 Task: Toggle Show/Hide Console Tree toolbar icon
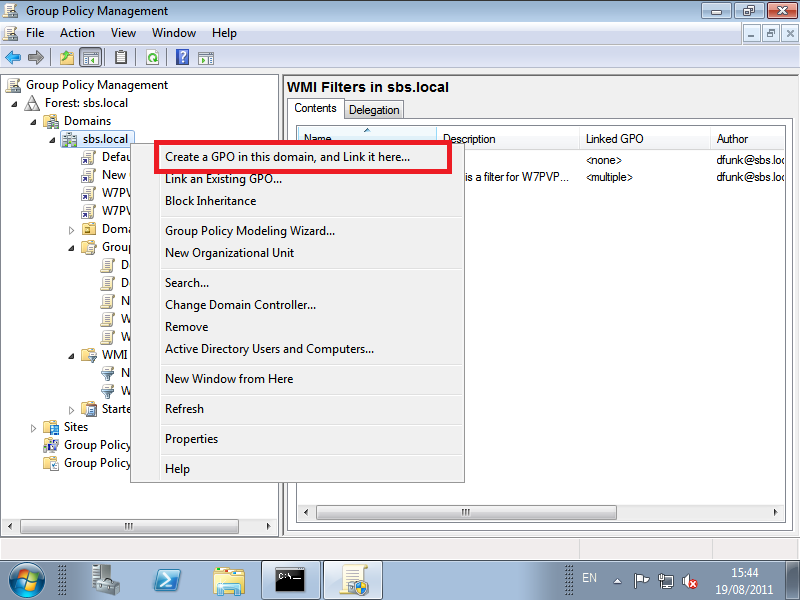(x=91, y=58)
